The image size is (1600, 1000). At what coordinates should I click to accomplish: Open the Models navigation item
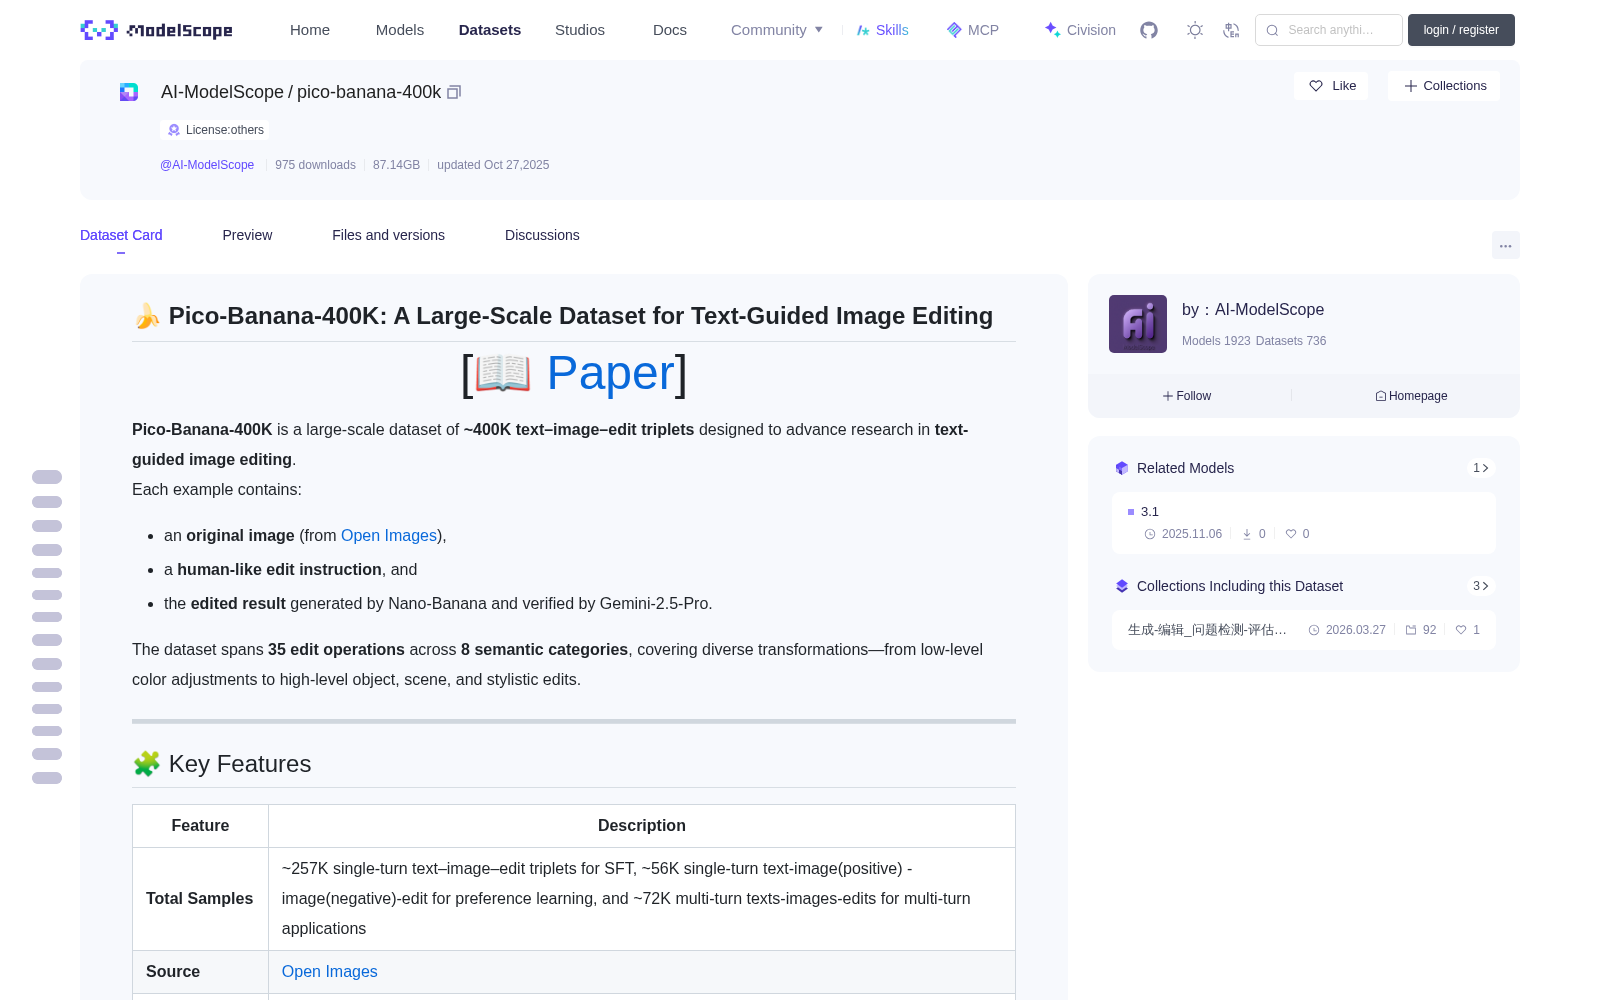coord(400,30)
